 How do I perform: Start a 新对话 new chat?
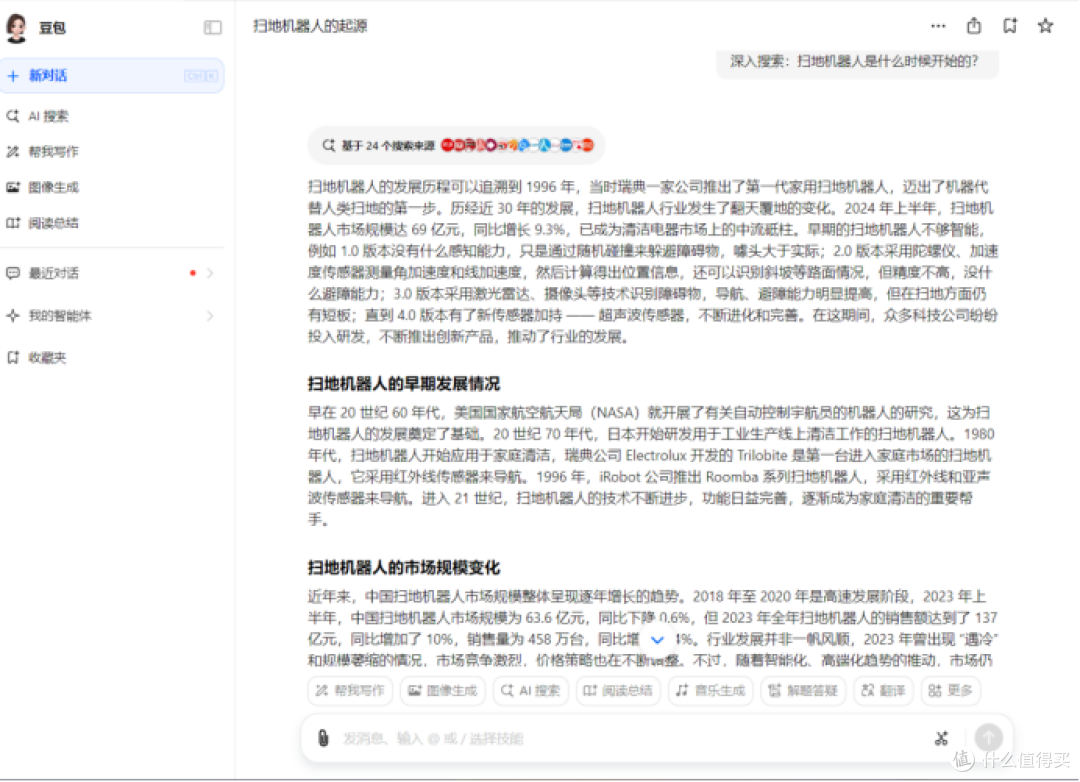[x=112, y=76]
